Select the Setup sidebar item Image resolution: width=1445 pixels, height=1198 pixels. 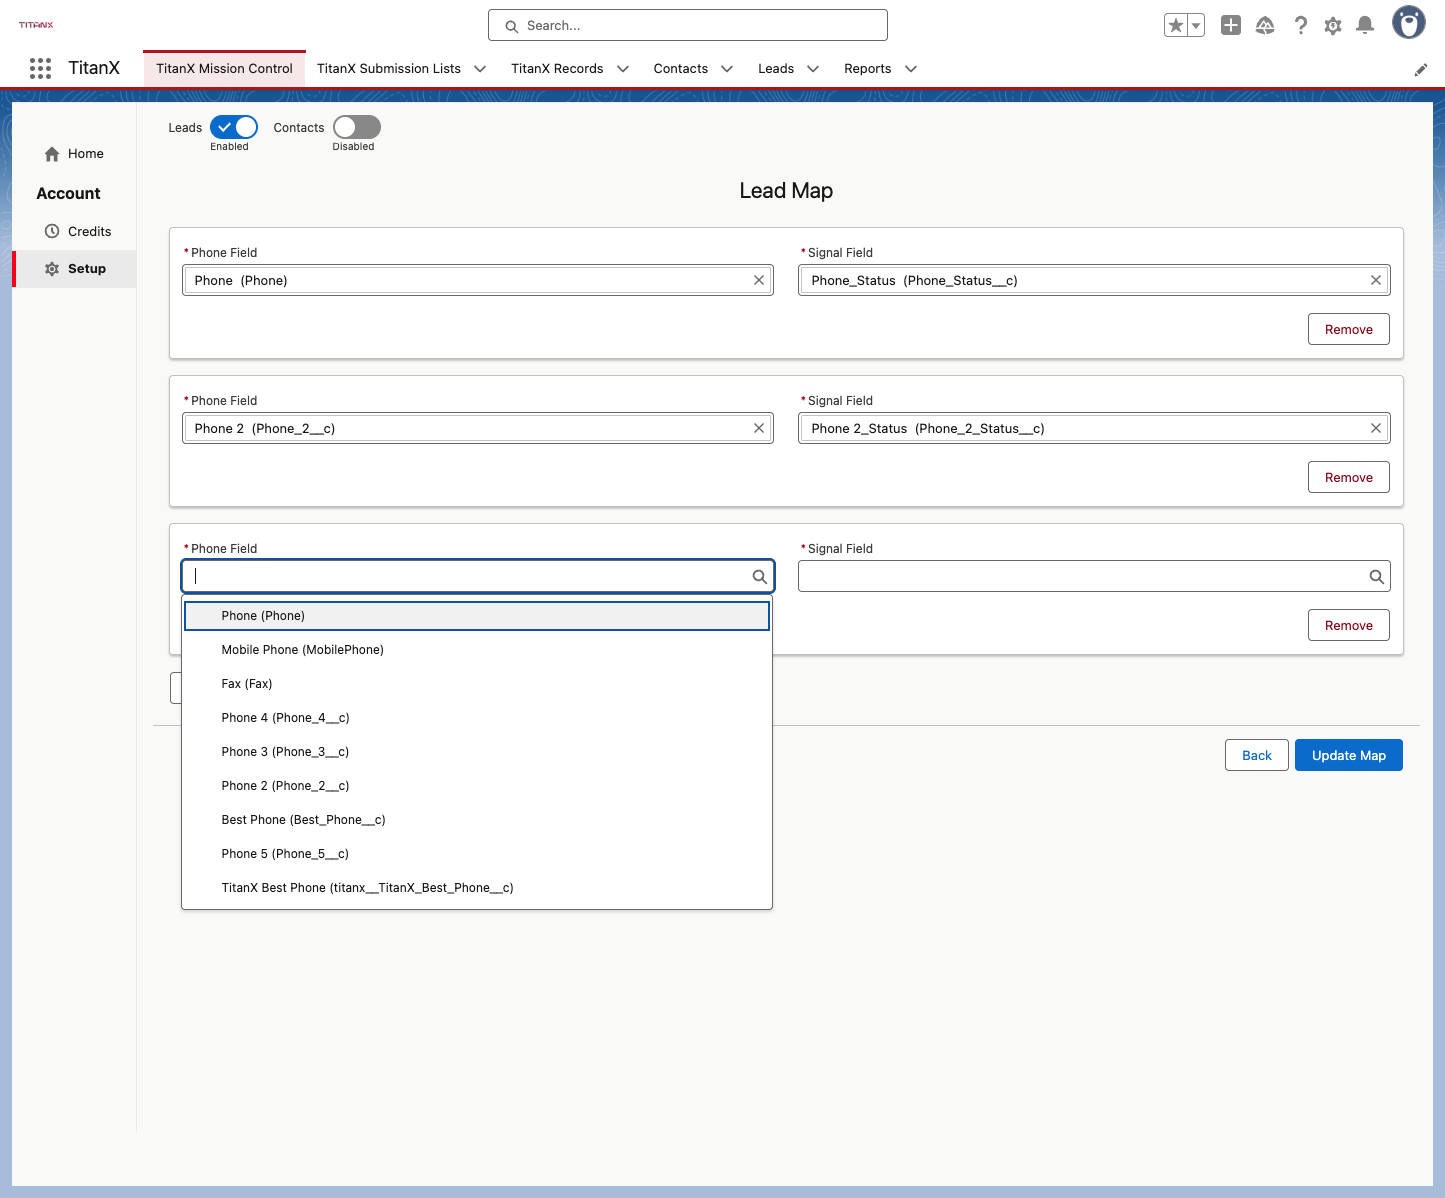[75, 269]
